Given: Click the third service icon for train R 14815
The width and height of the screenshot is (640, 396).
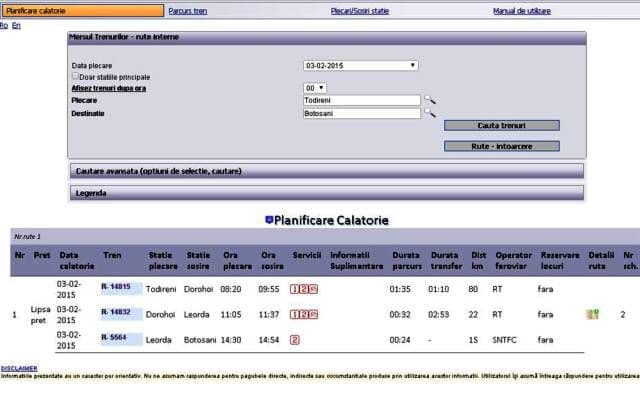Looking at the screenshot, I should tap(313, 289).
